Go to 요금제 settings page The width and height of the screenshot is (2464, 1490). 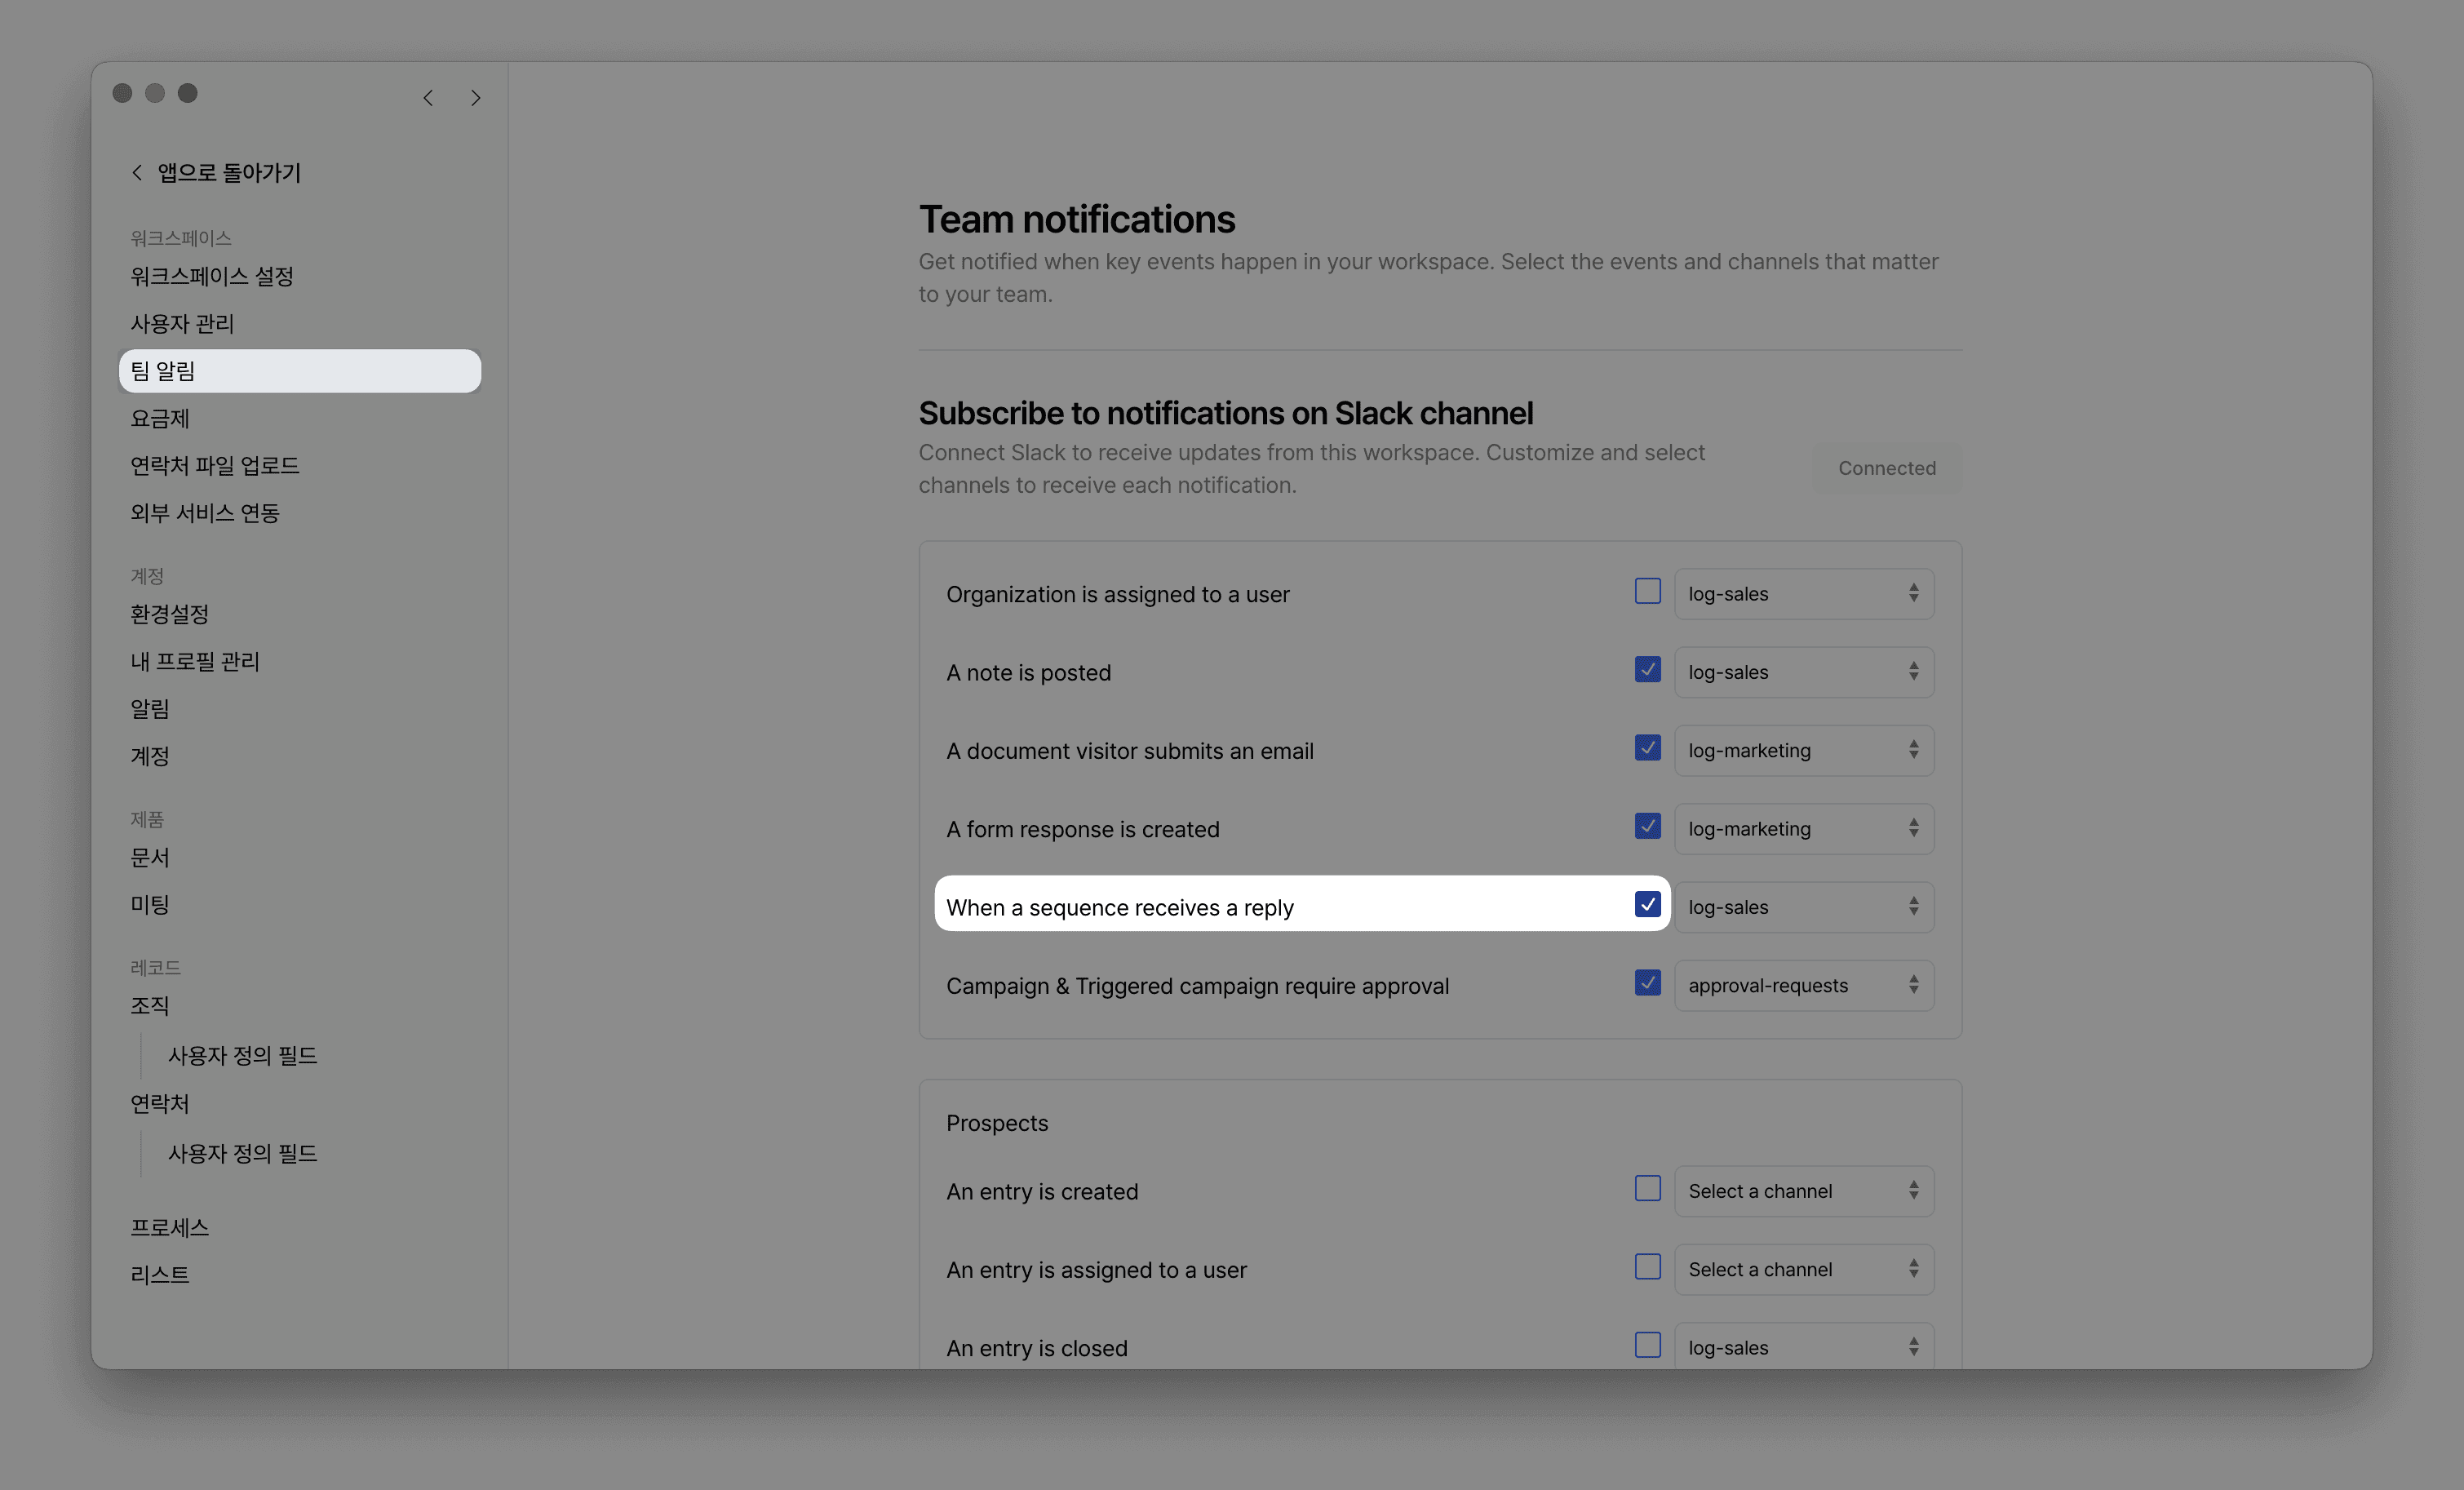160,419
